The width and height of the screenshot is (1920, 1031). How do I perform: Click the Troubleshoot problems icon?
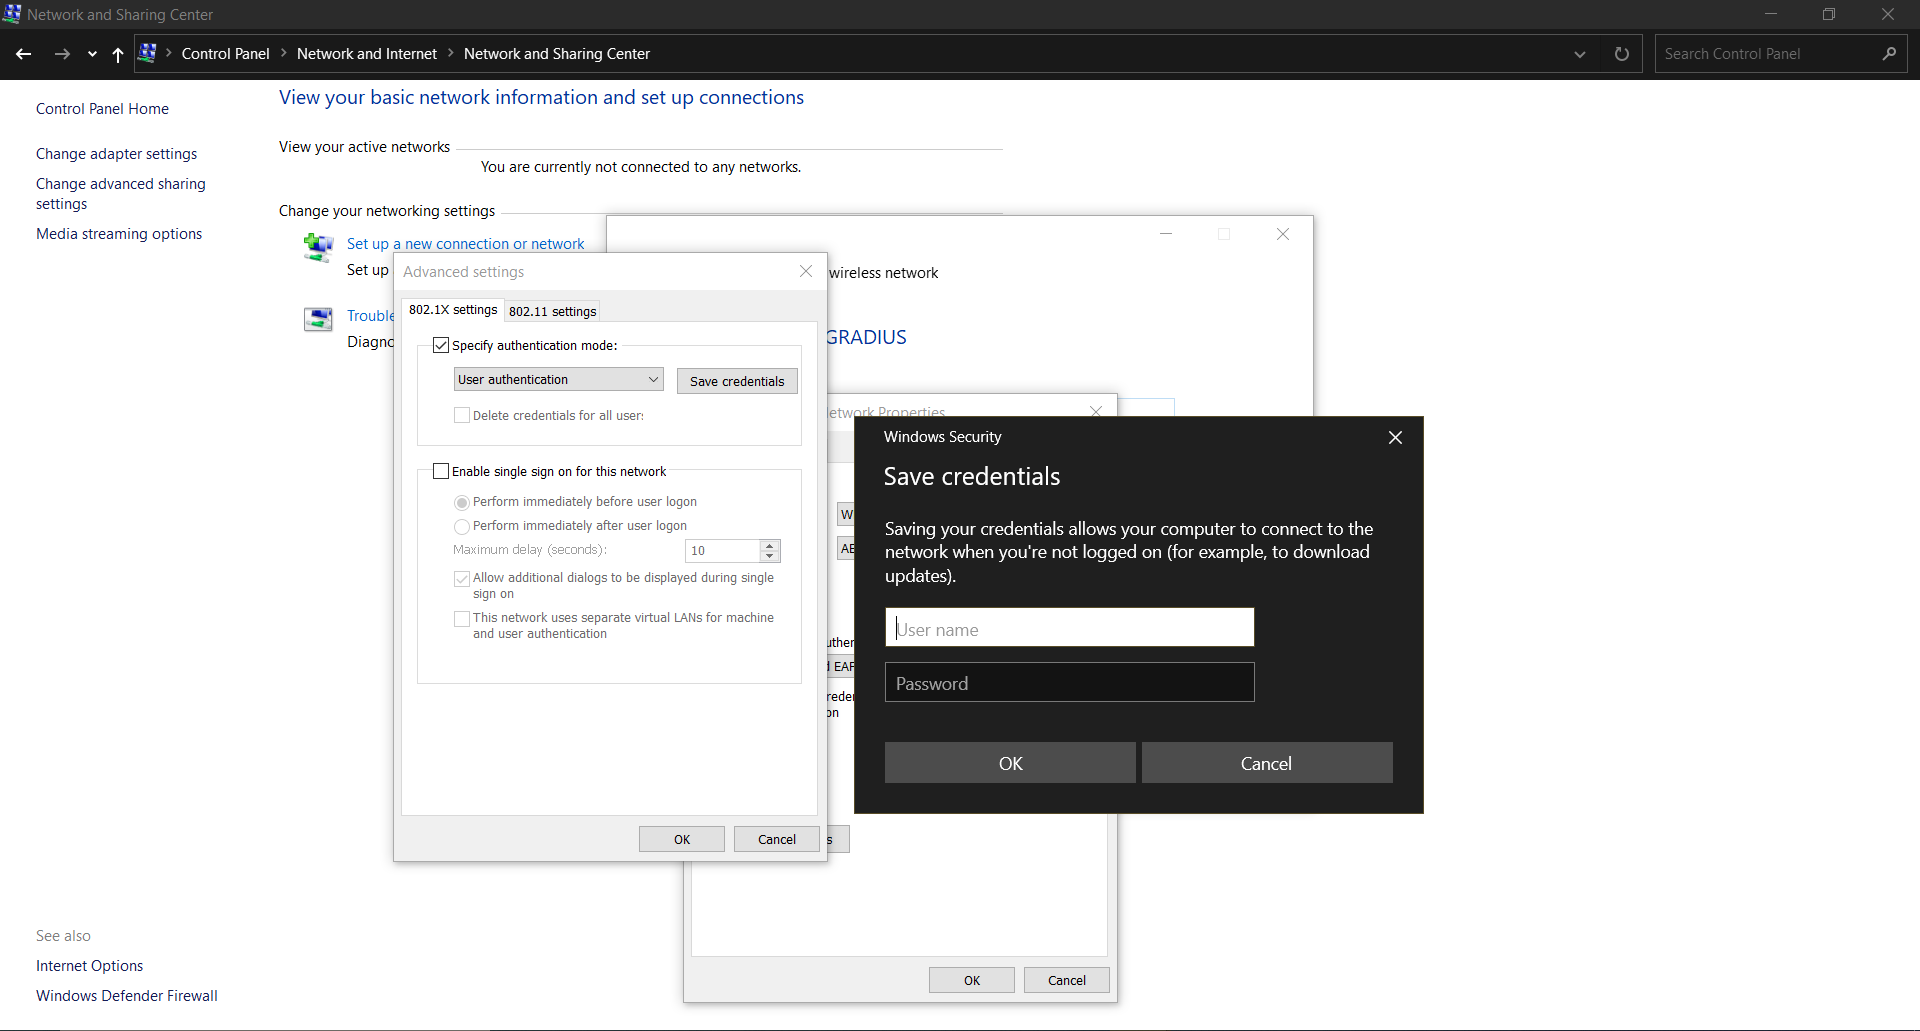click(x=318, y=319)
